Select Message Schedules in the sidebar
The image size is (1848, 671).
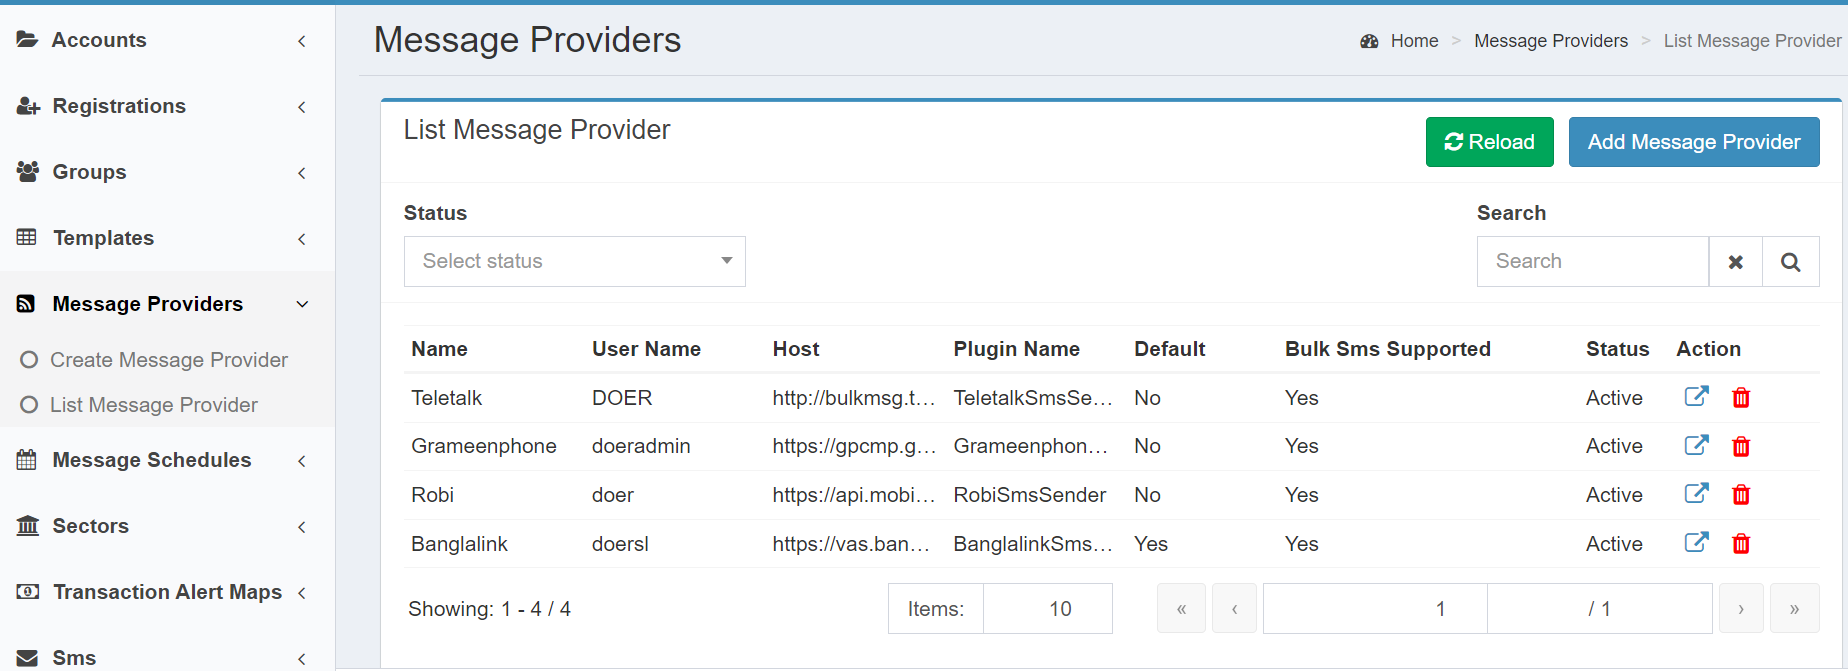(152, 460)
